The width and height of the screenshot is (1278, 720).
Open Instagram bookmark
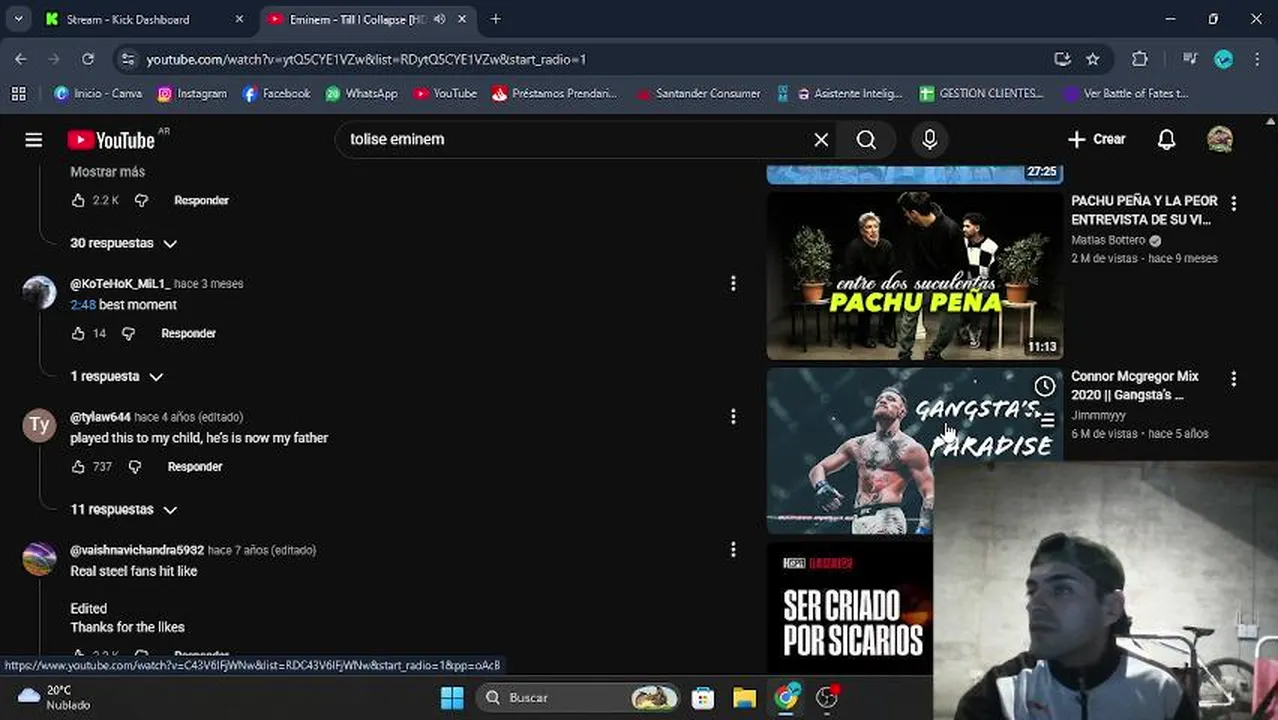pyautogui.click(x=192, y=93)
